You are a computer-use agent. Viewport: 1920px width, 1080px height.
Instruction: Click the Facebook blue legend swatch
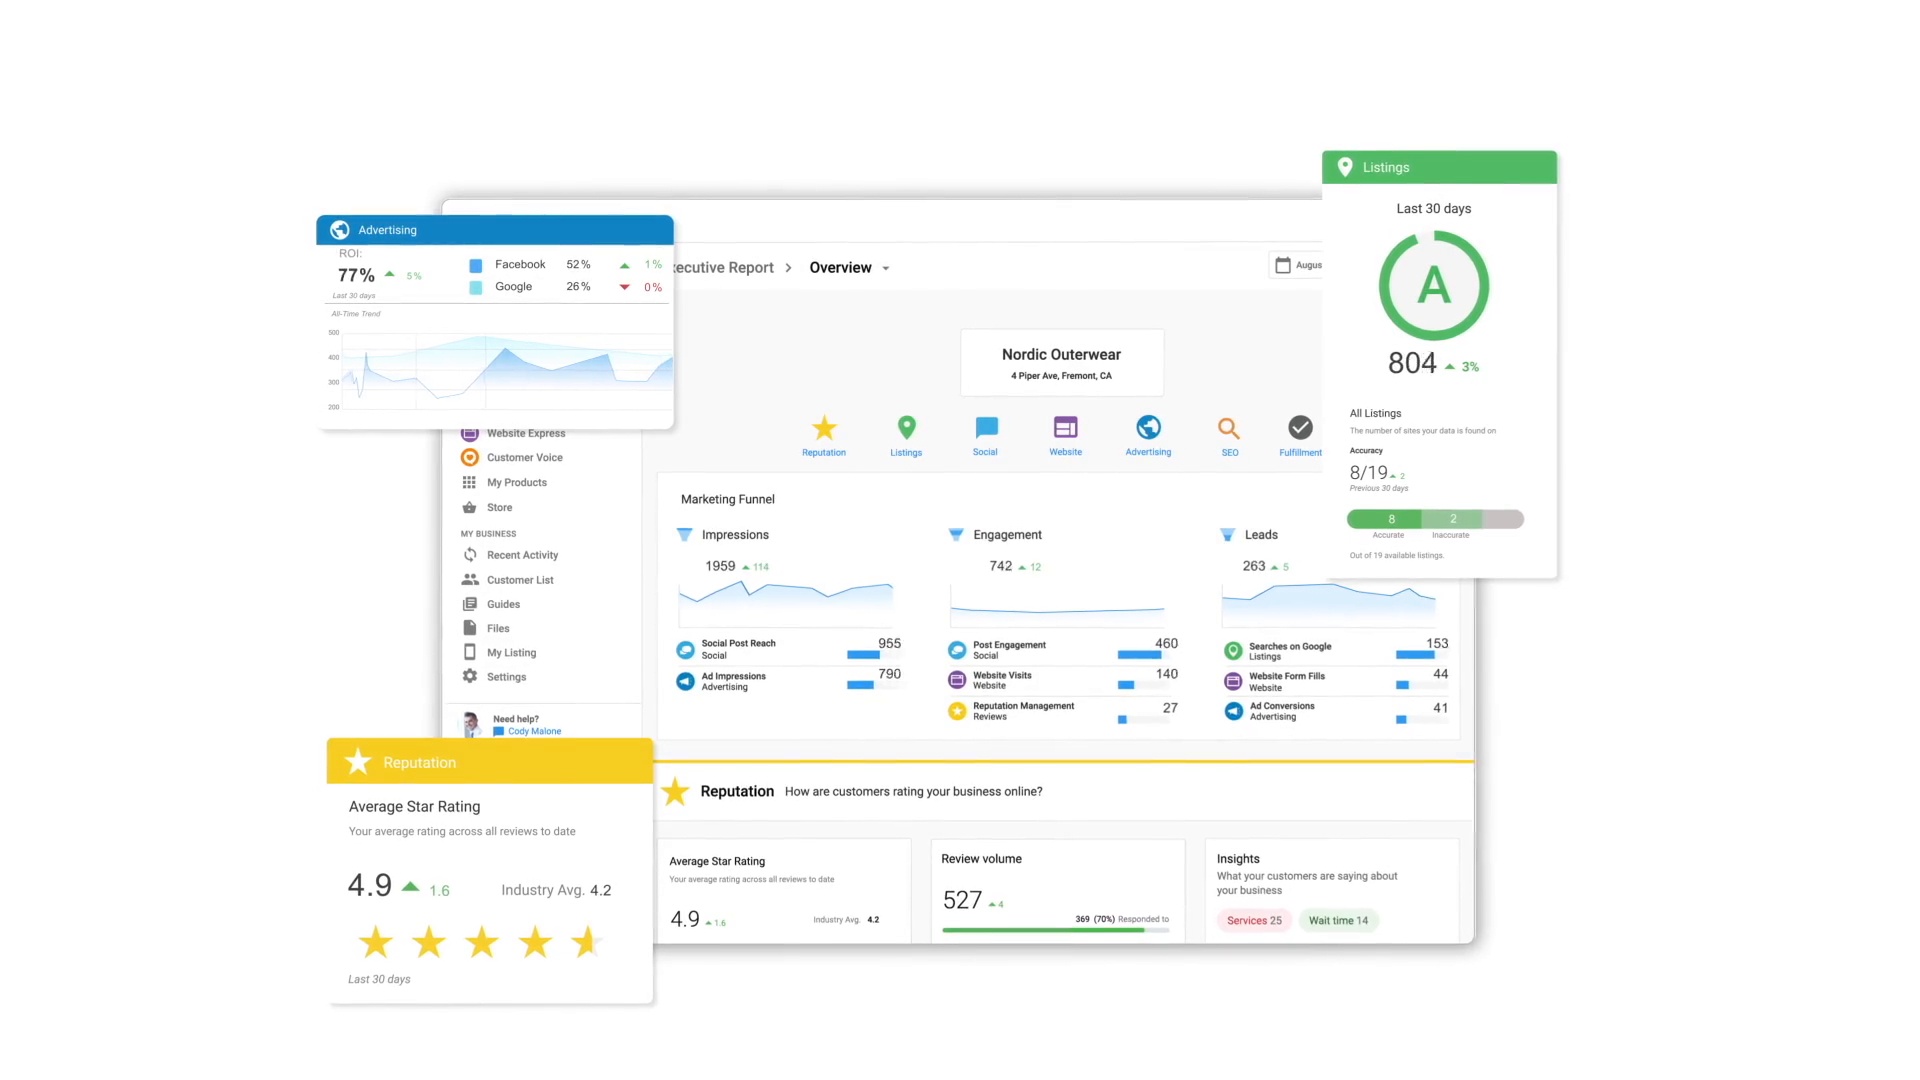[476, 265]
